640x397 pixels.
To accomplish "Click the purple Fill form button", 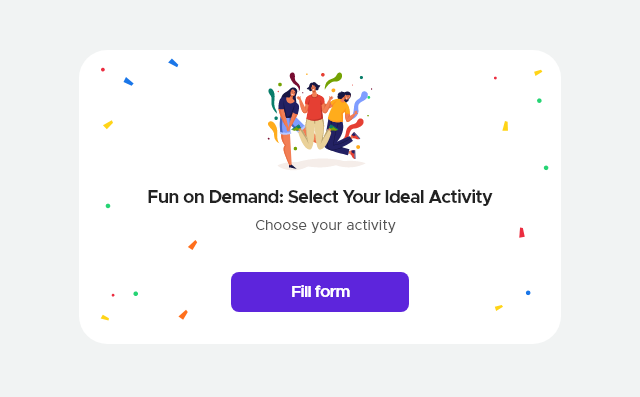I will point(320,292).
